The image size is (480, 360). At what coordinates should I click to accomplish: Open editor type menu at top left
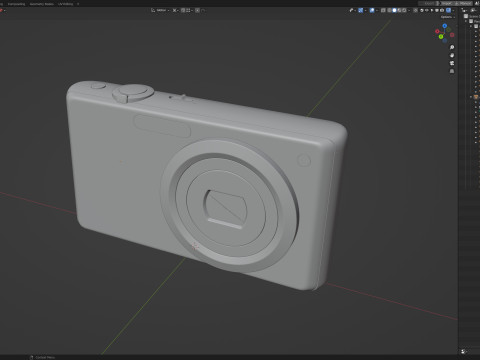[x=2, y=10]
